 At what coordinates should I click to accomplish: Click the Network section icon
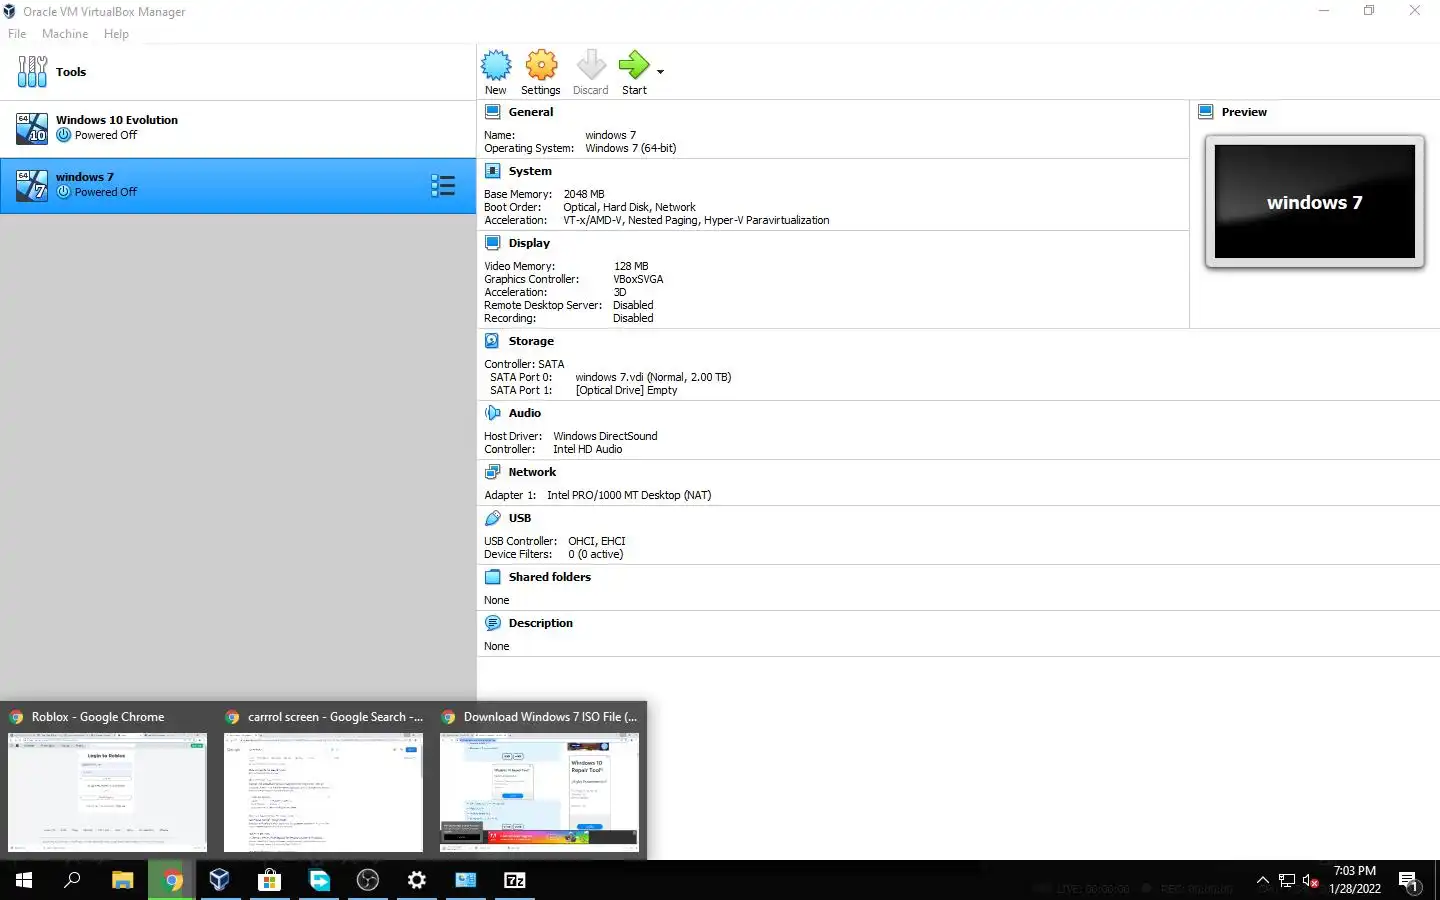point(493,472)
